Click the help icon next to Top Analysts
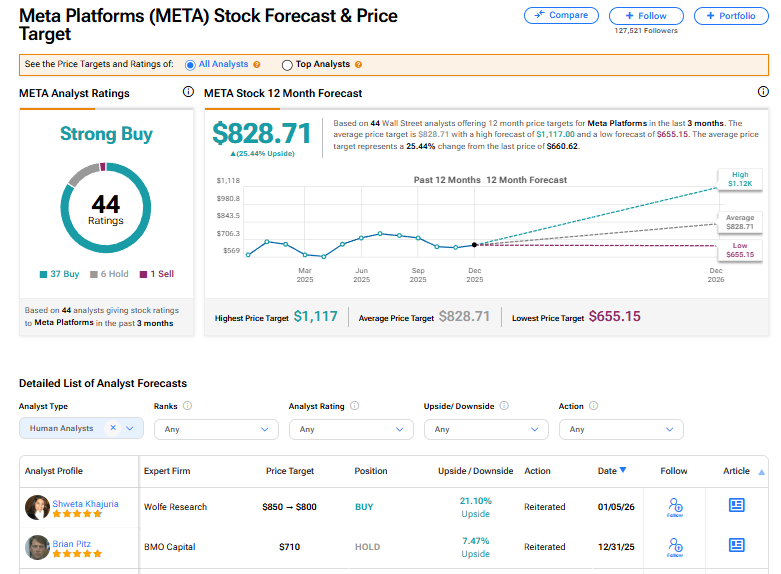The image size is (781, 574). tap(358, 65)
